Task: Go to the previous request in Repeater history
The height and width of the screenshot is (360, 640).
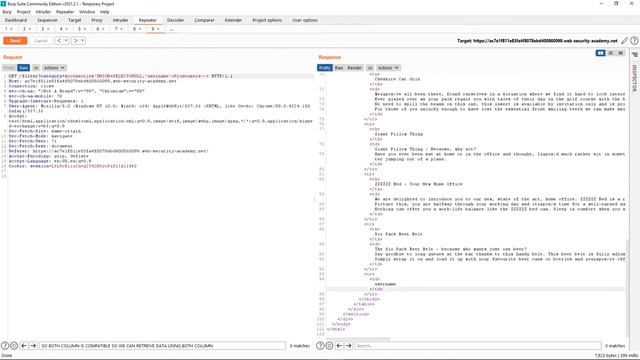Action: 59,41
